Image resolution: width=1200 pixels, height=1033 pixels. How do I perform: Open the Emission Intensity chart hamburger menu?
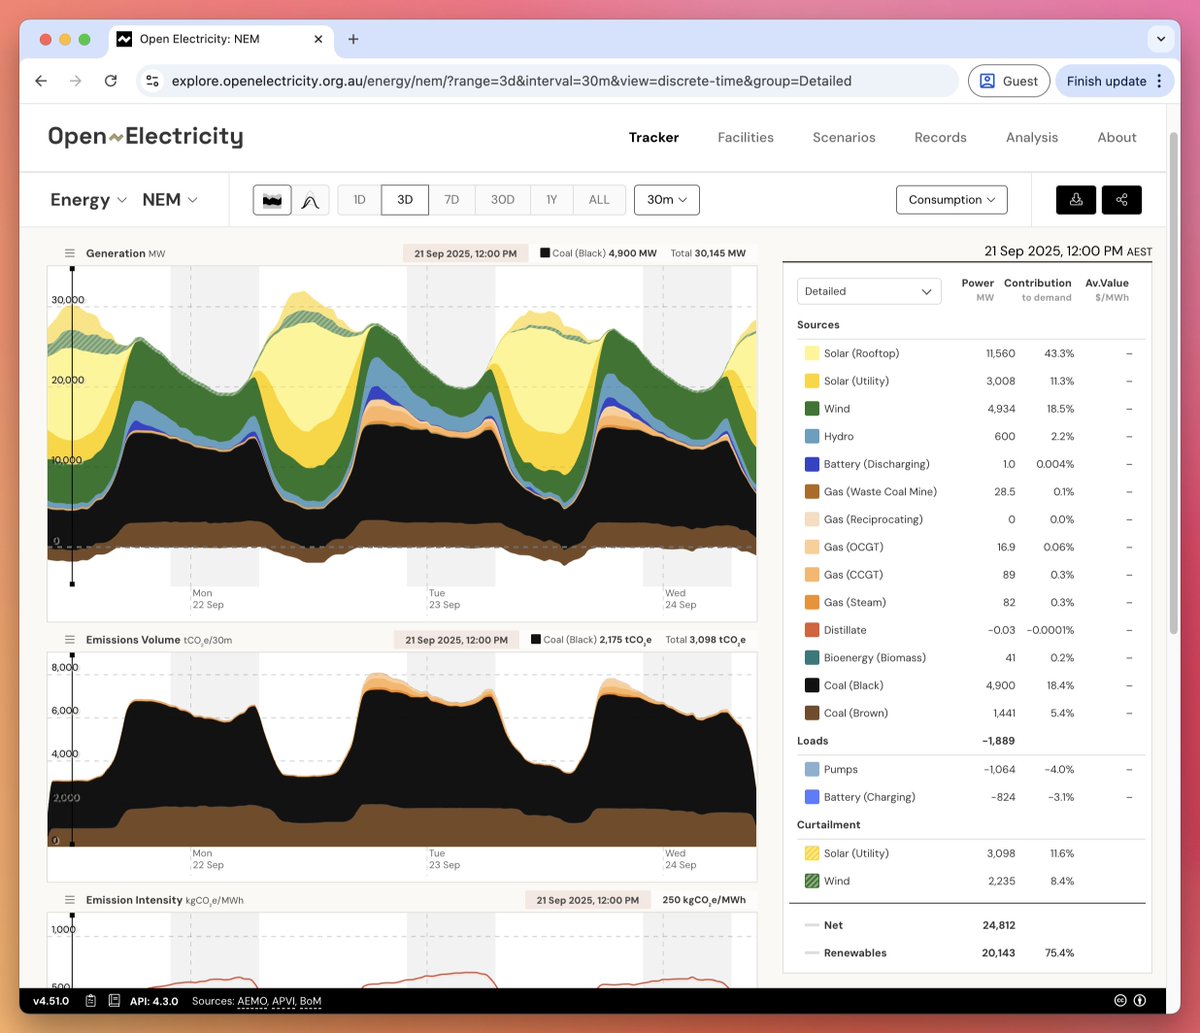click(x=70, y=900)
